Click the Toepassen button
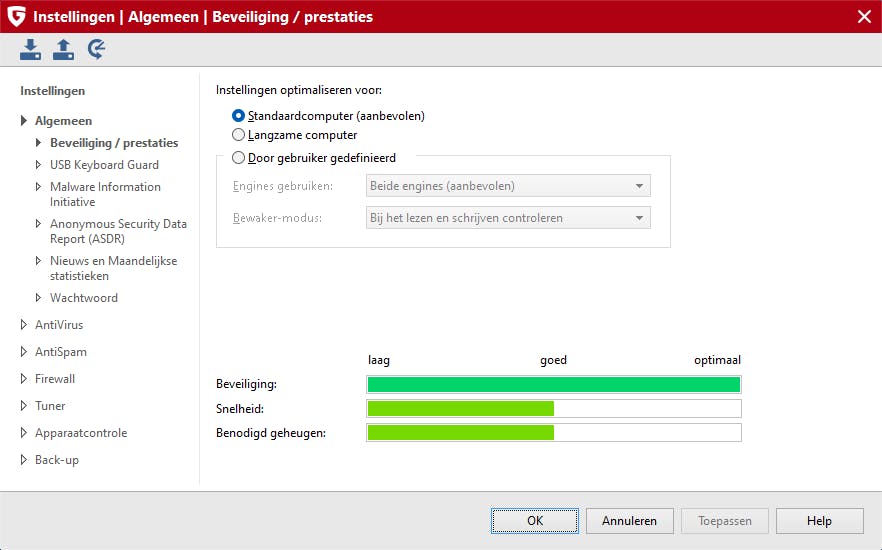882x550 pixels. (724, 521)
